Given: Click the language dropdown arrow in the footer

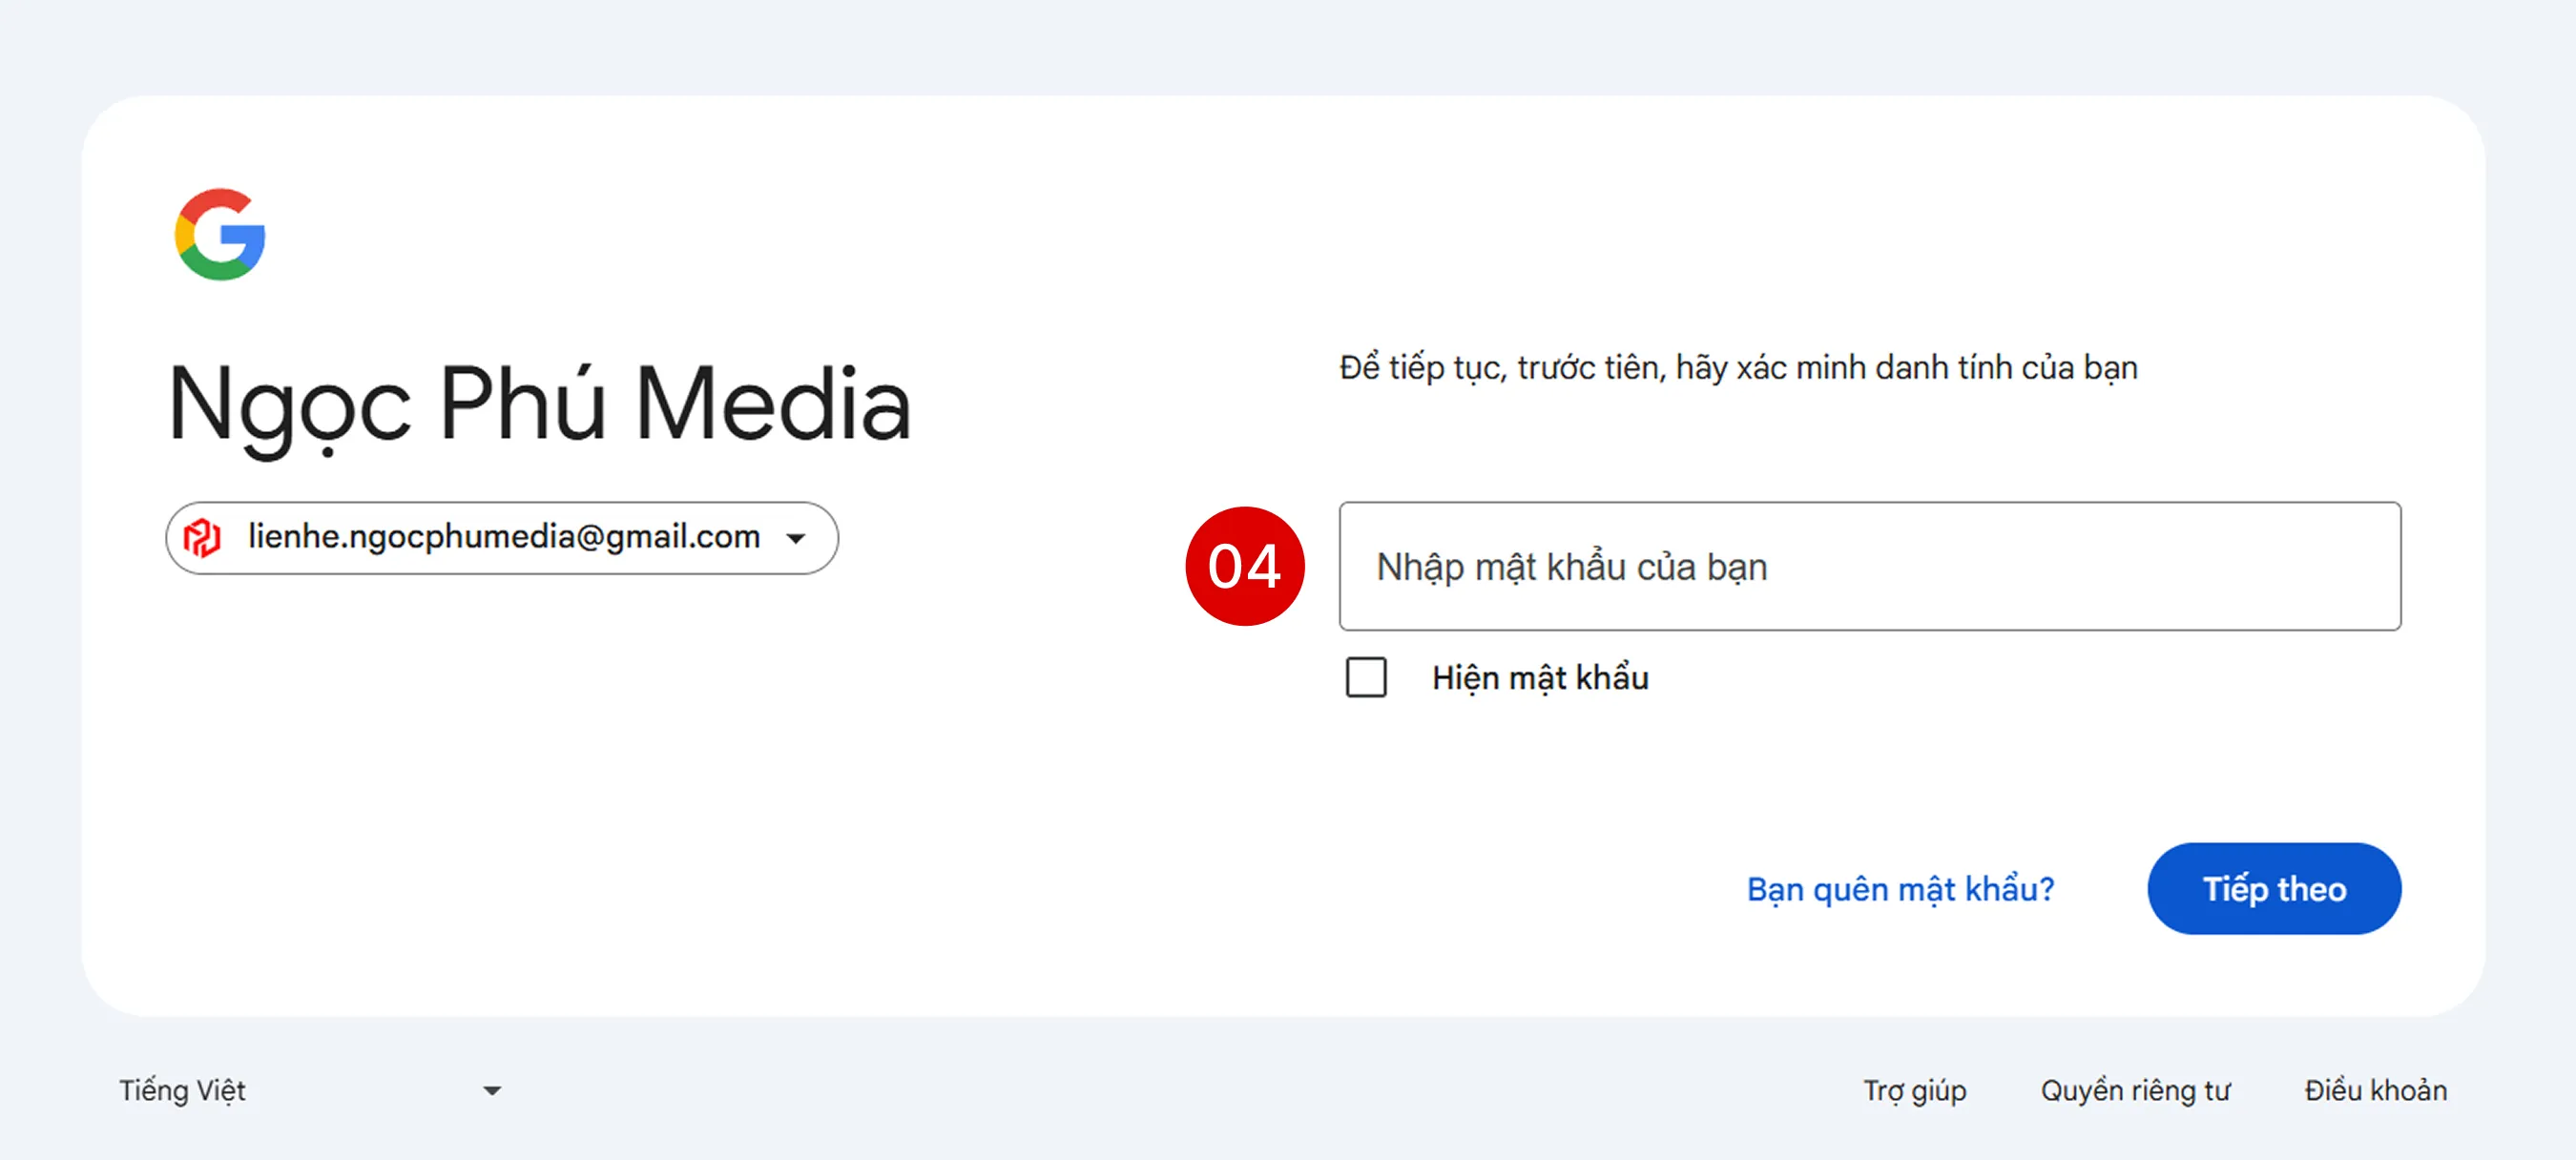Looking at the screenshot, I should point(491,1090).
